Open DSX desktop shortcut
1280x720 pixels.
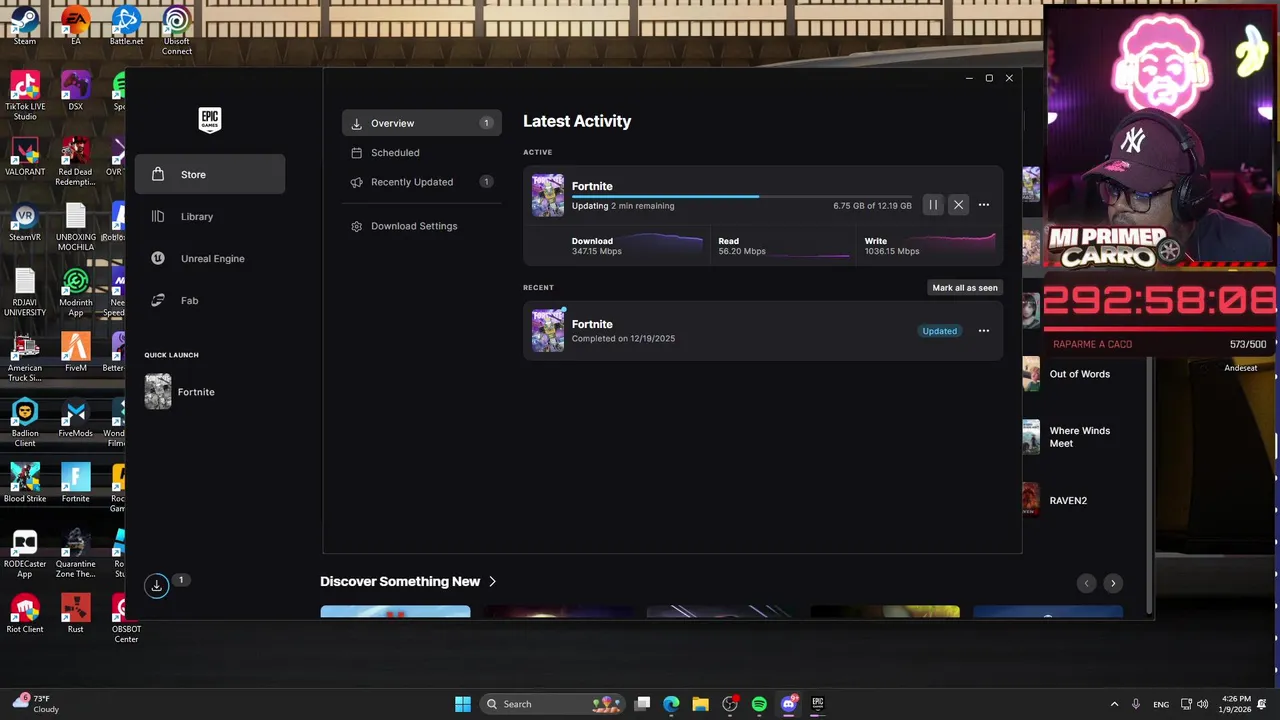click(76, 91)
